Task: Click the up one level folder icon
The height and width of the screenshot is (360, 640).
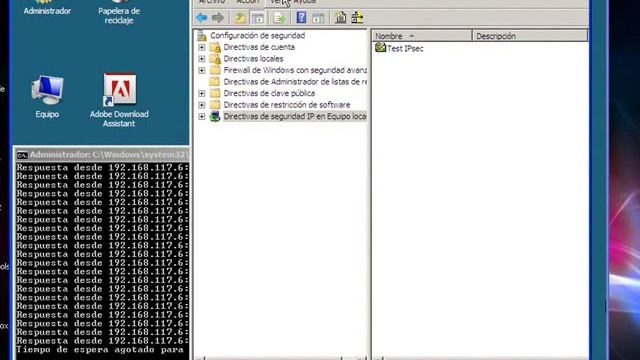Action: [x=240, y=18]
